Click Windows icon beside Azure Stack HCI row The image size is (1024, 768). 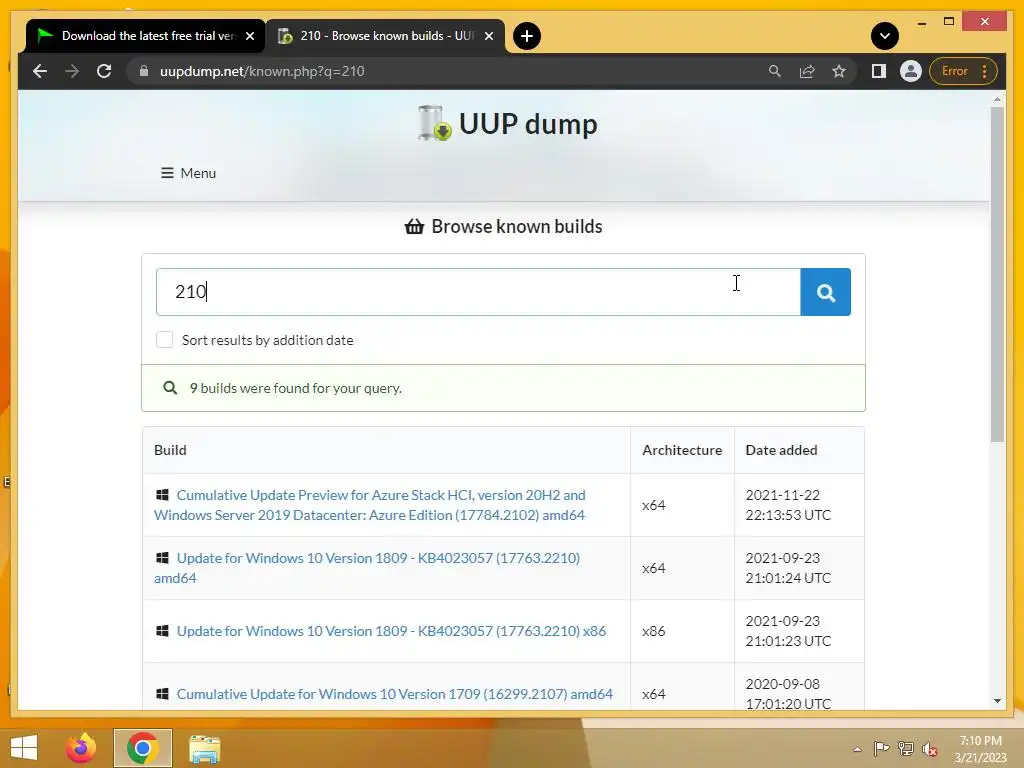click(x=162, y=495)
